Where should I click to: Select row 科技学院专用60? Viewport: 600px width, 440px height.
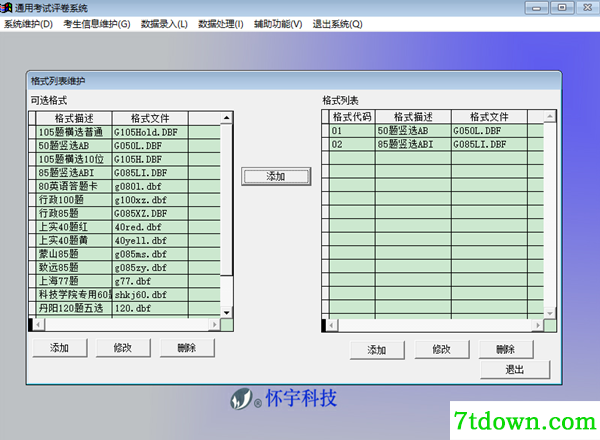click(x=74, y=295)
